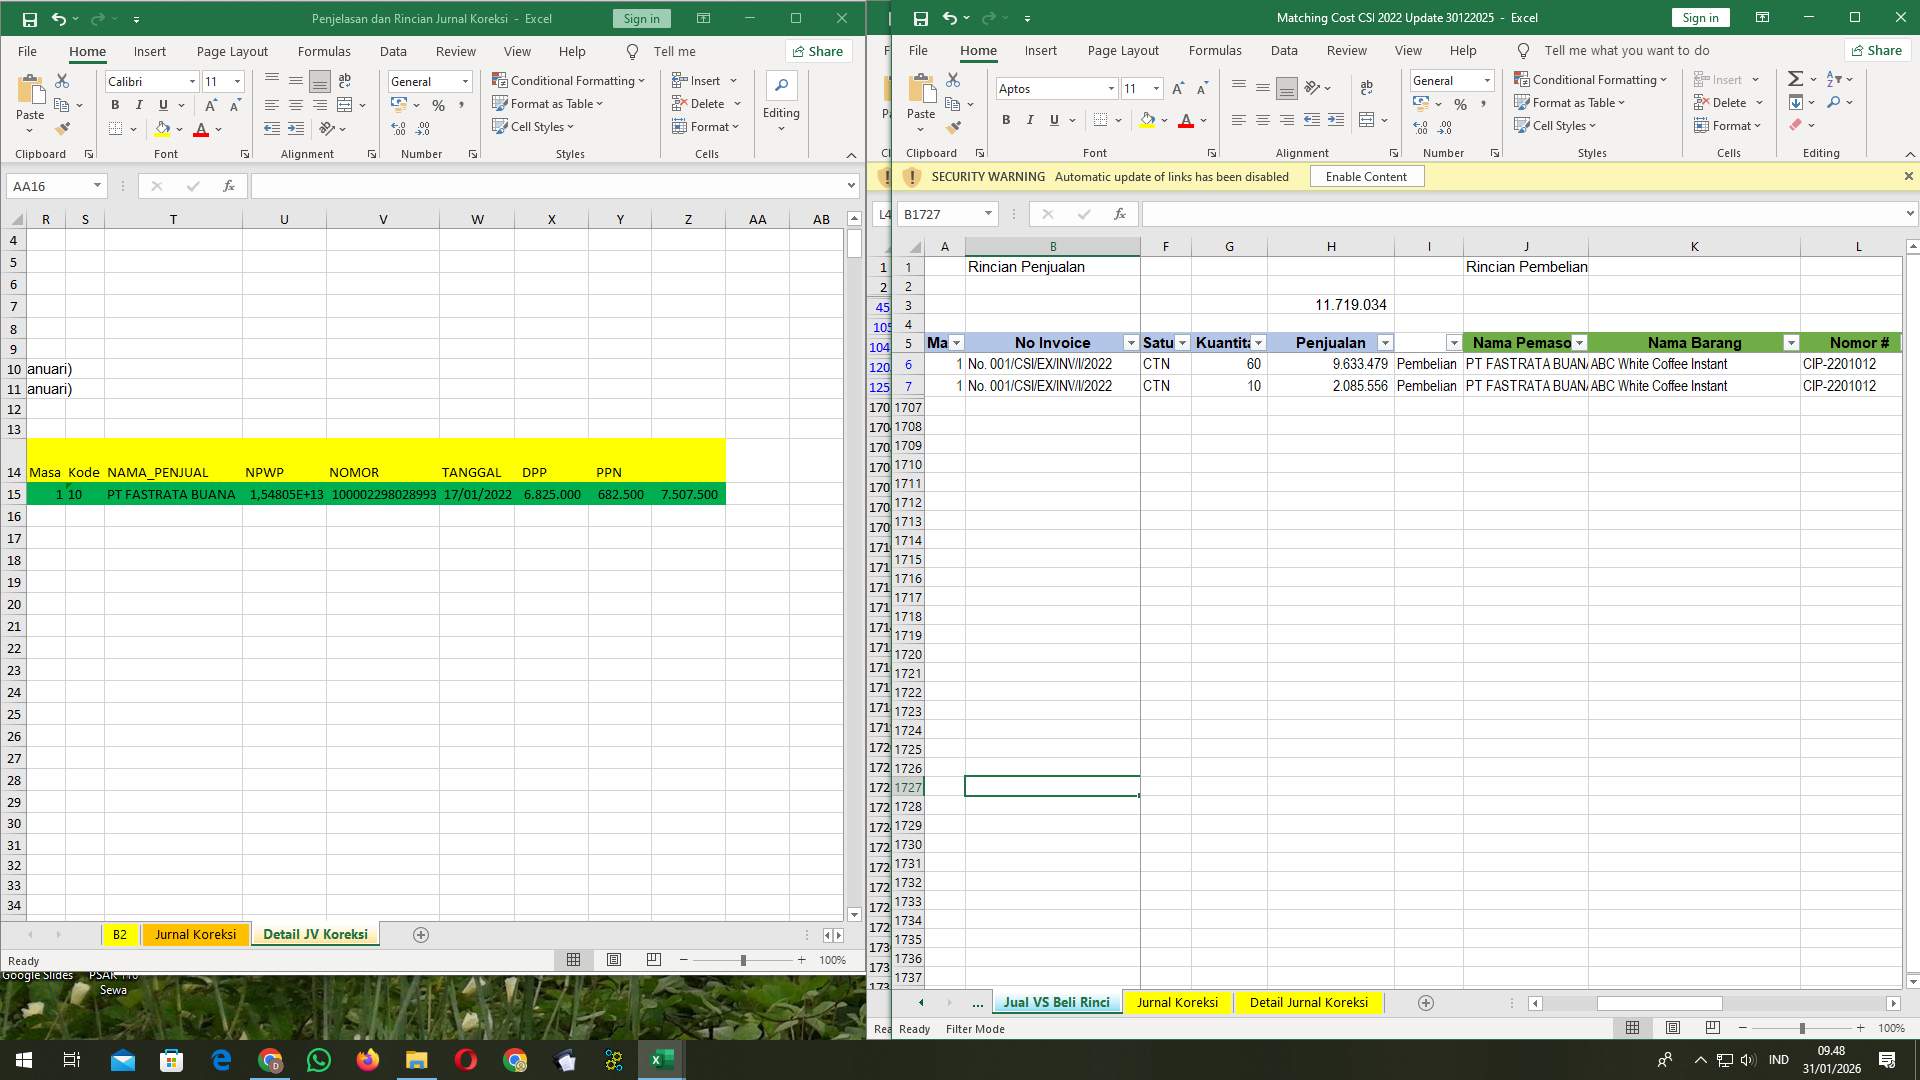This screenshot has width=1920, height=1080.
Task: Click the Percent Style icon
Action: tap(1461, 103)
